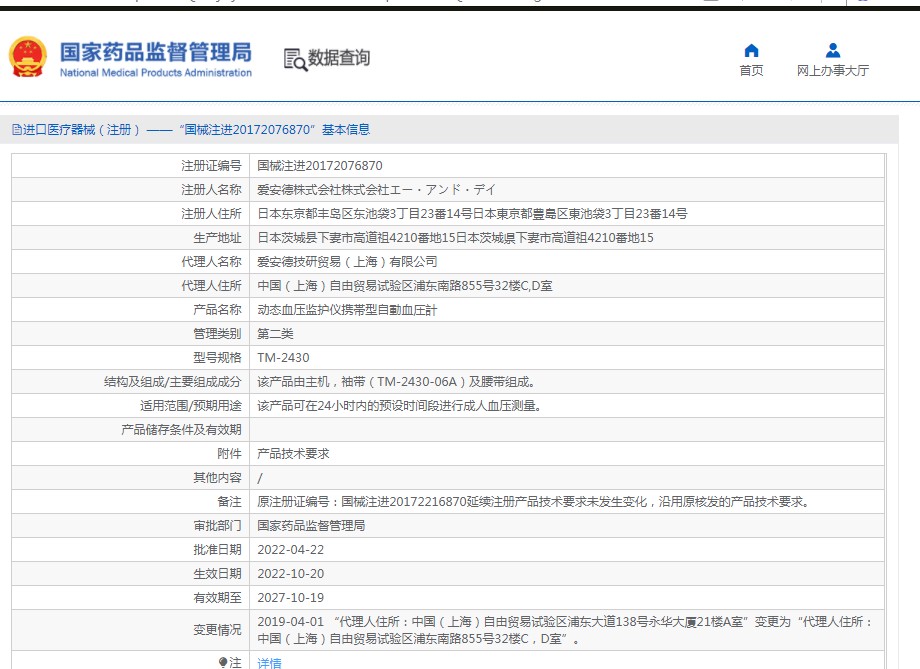Click the document icon before 进口医疗器械
The image size is (920, 669).
(16, 130)
